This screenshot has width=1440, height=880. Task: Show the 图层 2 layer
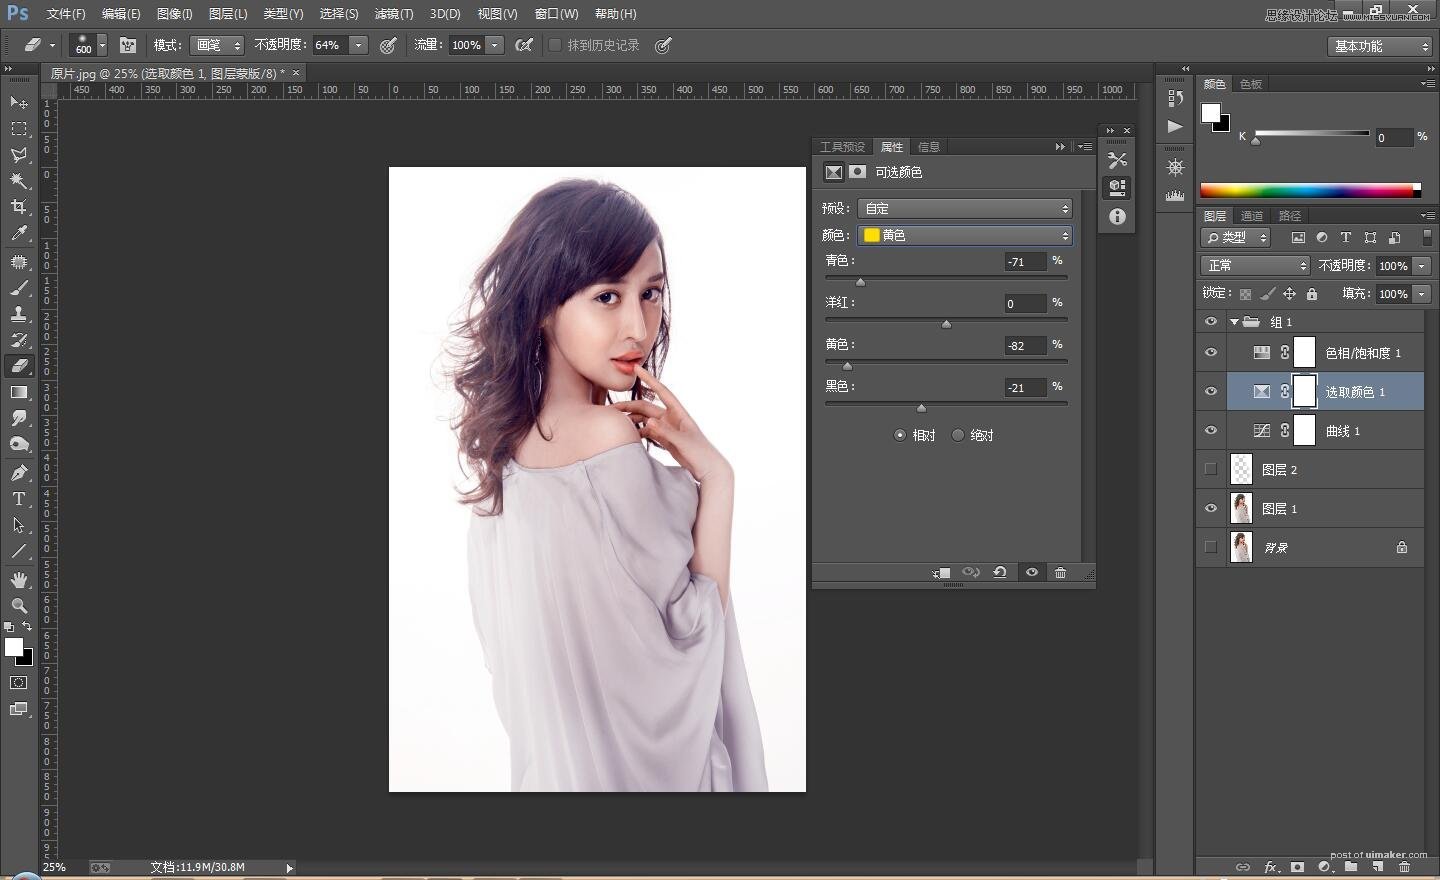click(x=1211, y=469)
